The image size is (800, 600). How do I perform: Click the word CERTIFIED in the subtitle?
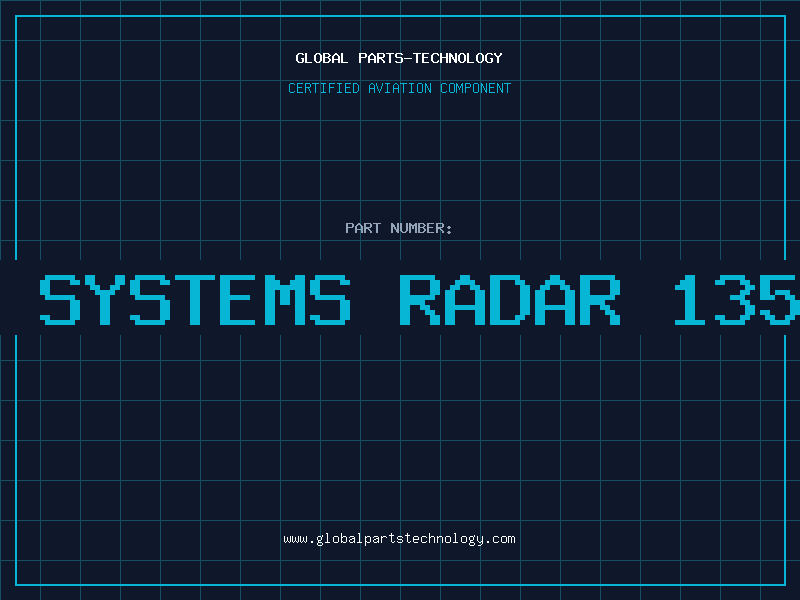323,88
